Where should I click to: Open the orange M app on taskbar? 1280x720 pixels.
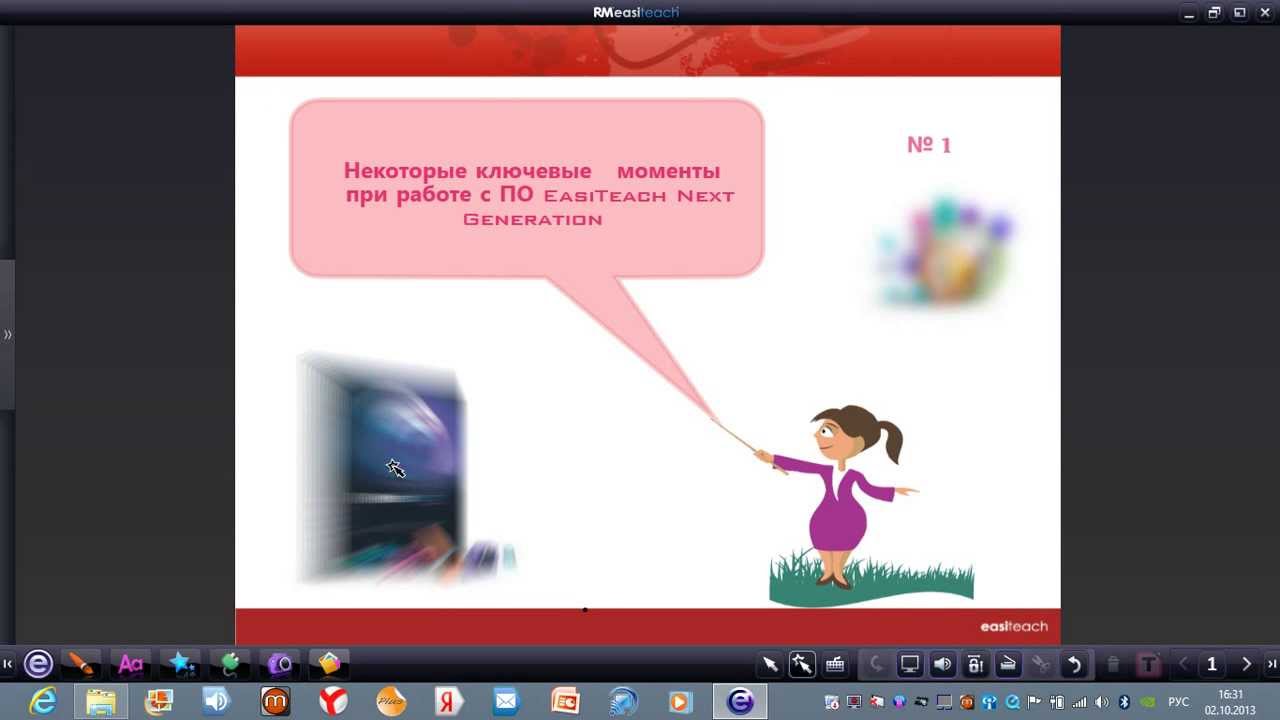pos(275,702)
